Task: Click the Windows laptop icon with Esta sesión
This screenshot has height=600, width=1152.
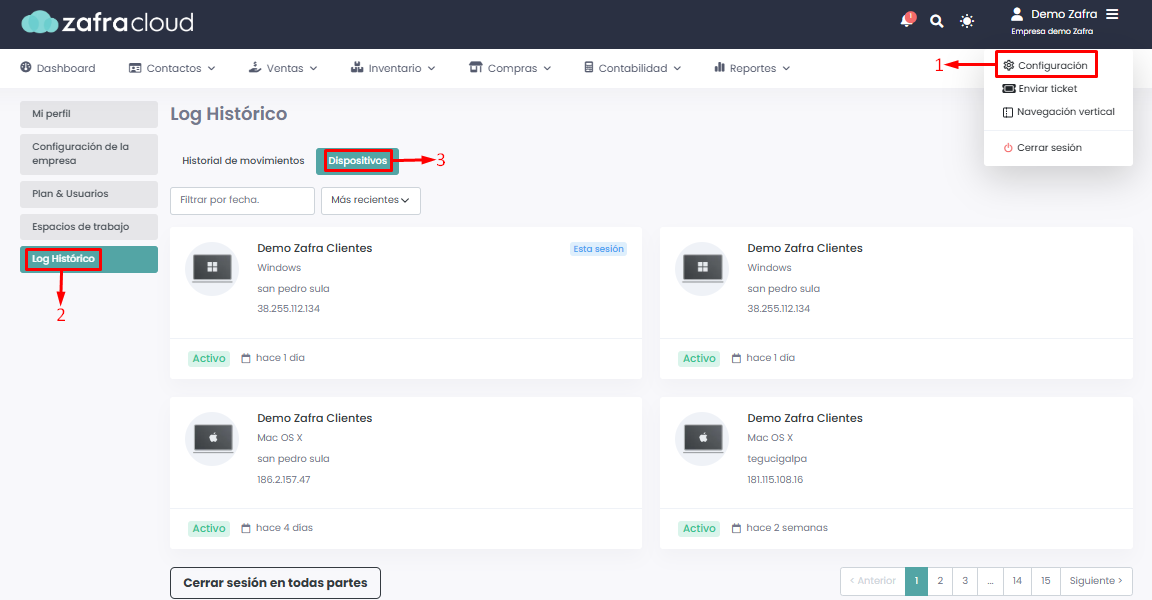Action: (x=212, y=269)
